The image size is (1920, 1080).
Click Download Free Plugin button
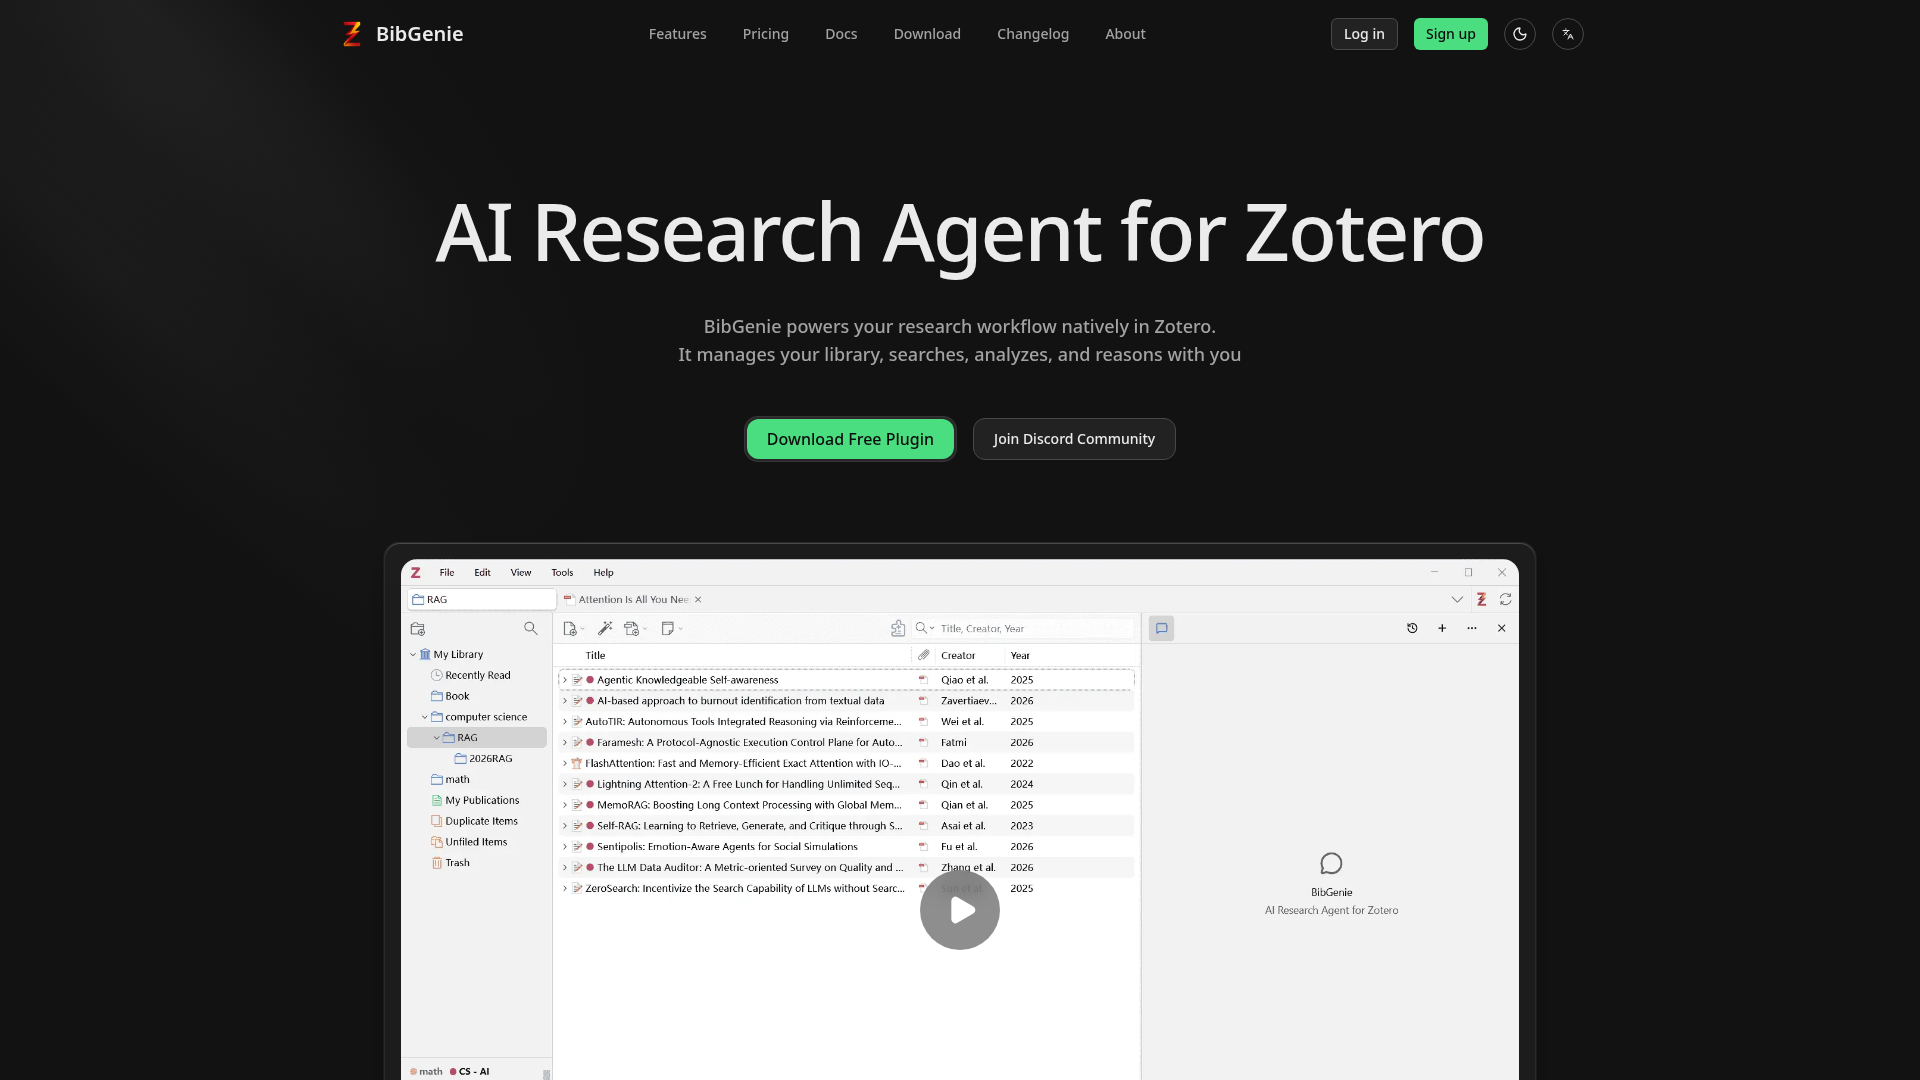pyautogui.click(x=850, y=439)
